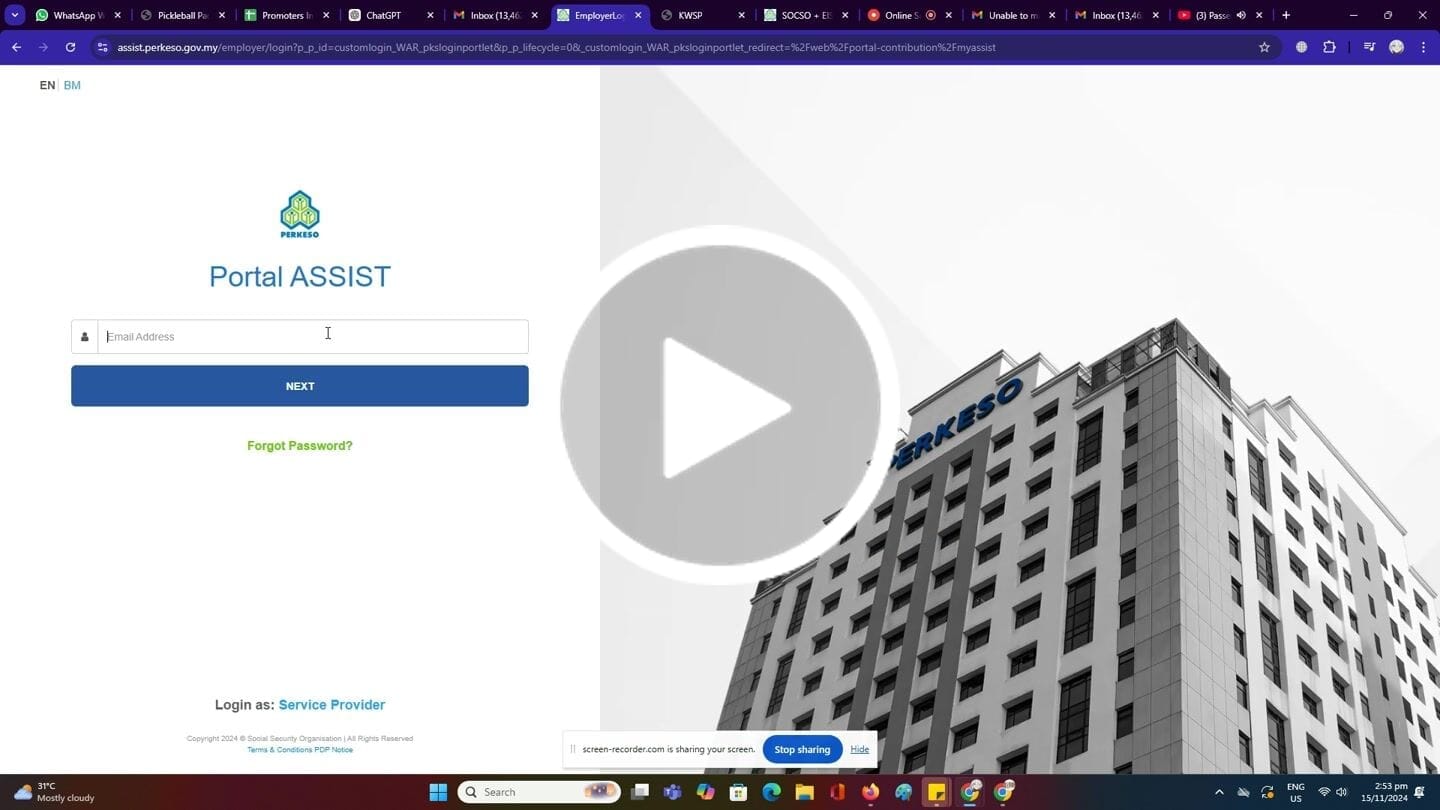Switch to the KWSP tab

pos(703,15)
